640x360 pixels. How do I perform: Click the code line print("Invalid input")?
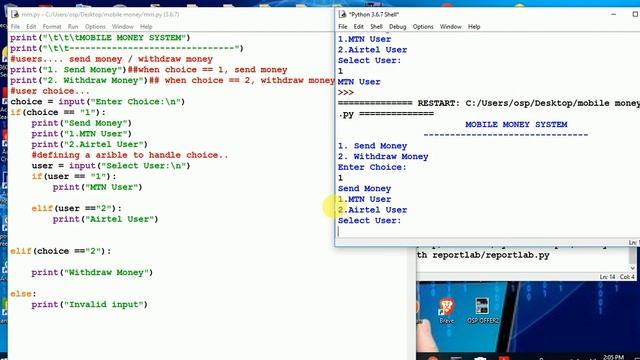[89, 304]
